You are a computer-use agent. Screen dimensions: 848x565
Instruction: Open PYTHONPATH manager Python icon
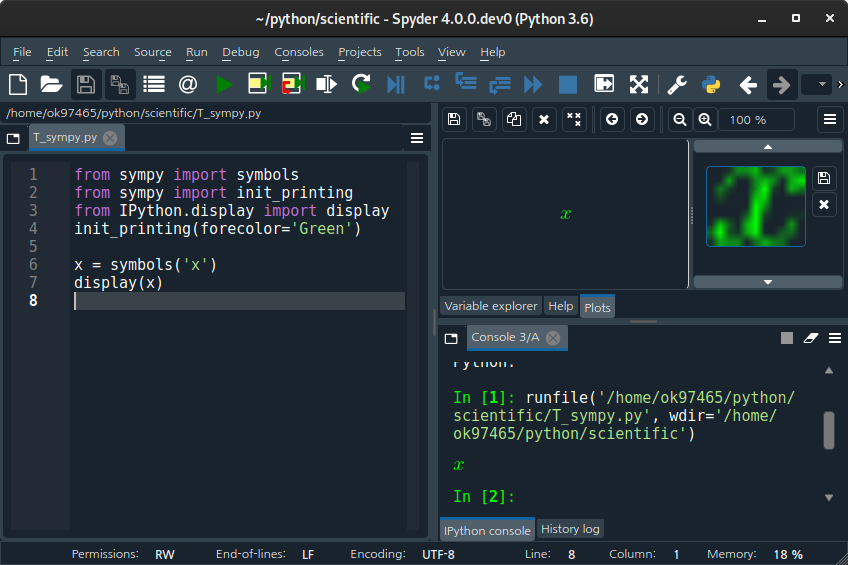click(711, 85)
